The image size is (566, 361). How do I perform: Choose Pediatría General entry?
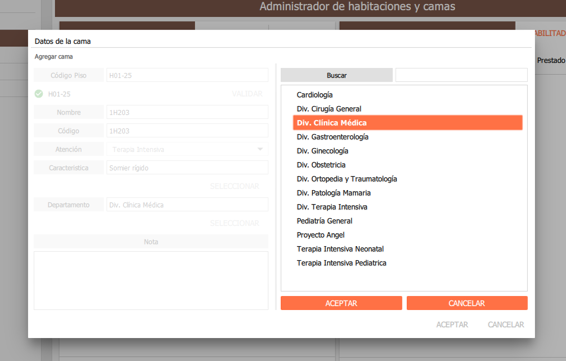pos(324,221)
